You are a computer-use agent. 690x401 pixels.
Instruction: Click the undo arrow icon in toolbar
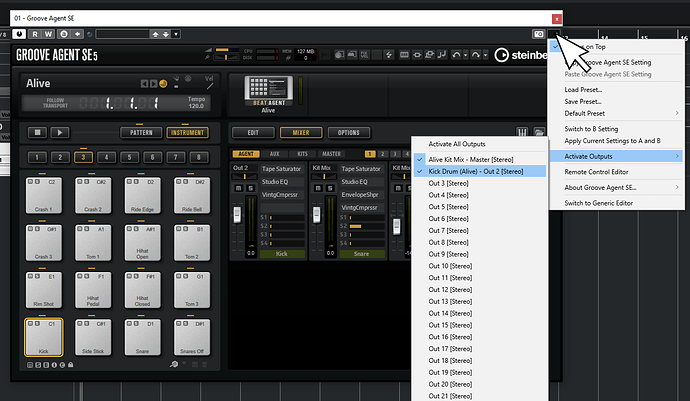(x=456, y=55)
